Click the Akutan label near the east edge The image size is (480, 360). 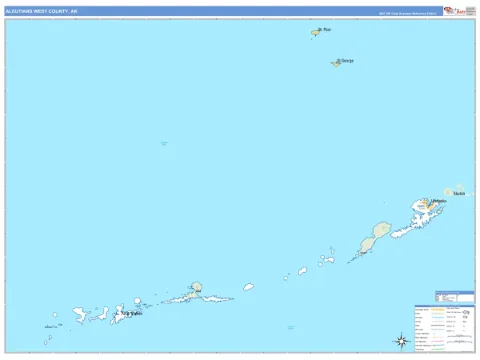[459, 193]
